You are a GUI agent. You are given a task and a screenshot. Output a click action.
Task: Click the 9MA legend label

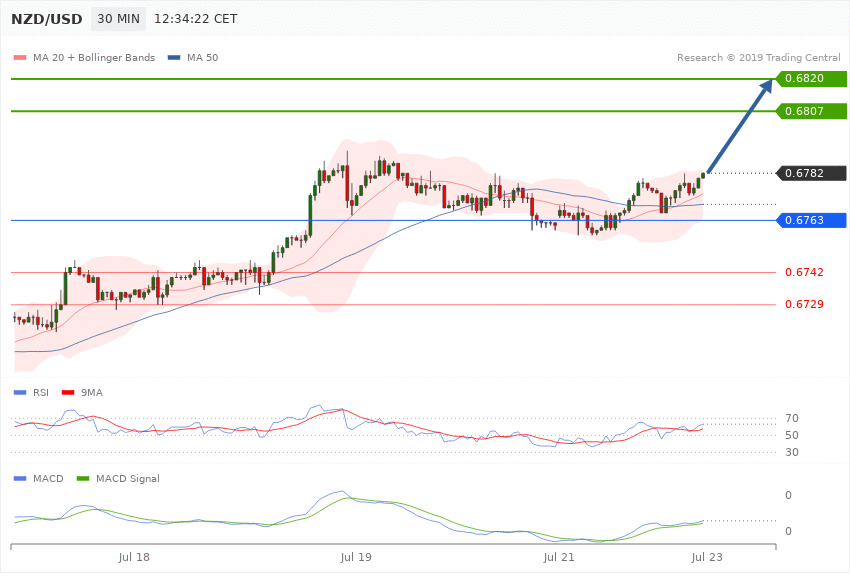point(92,392)
